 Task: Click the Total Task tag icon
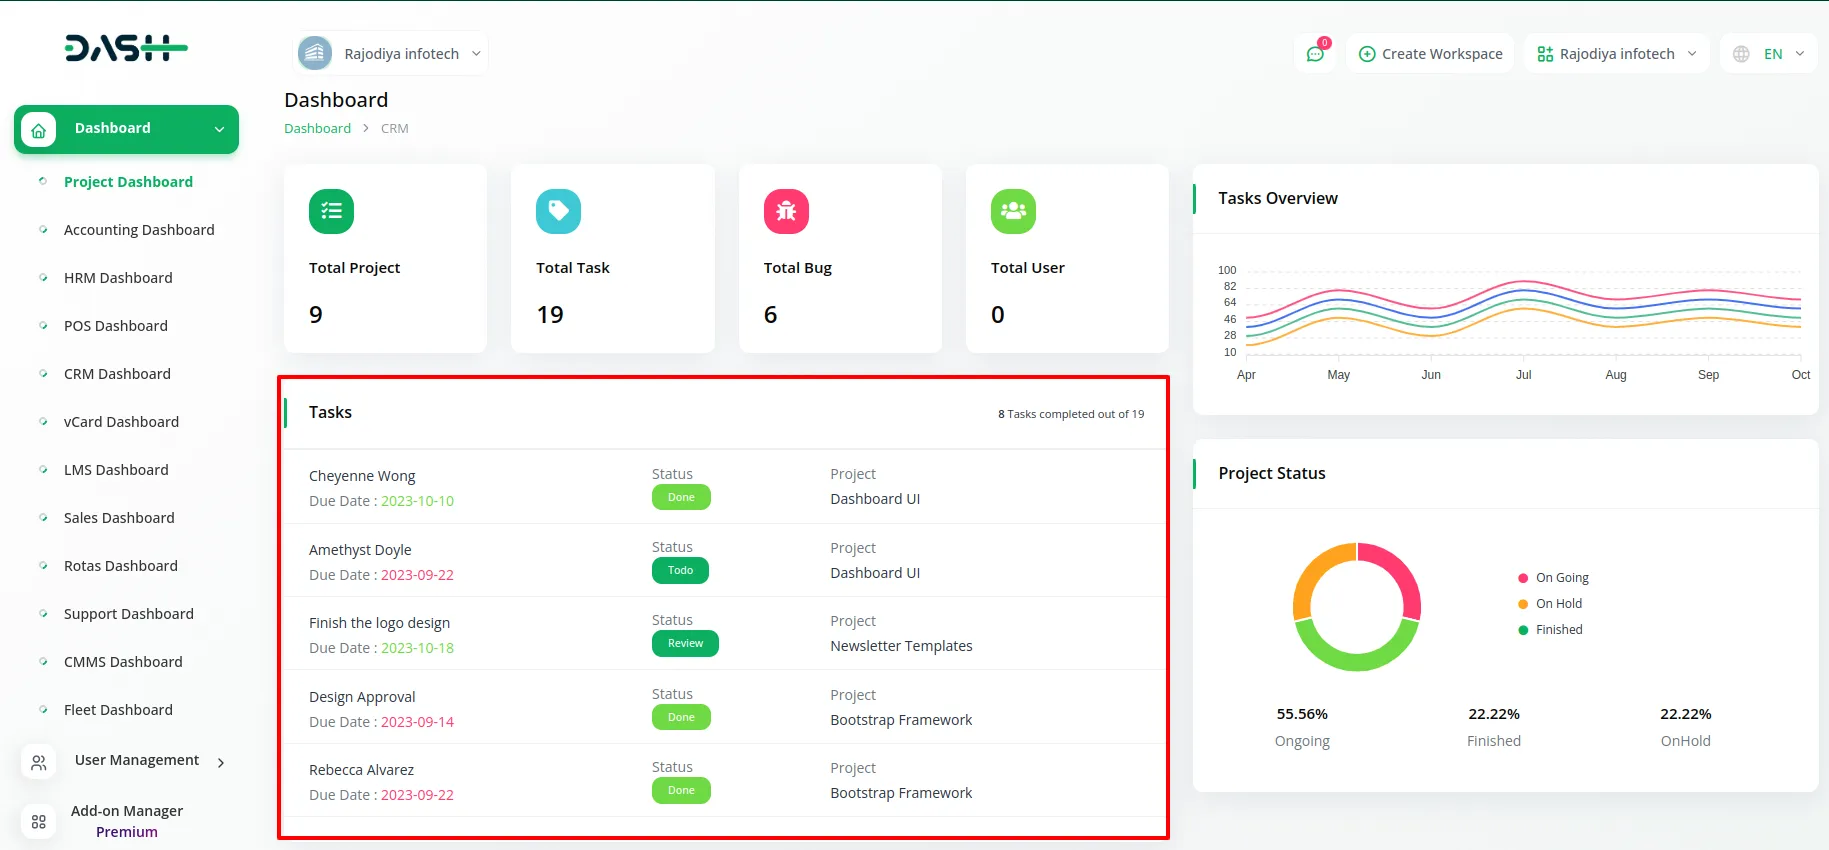point(558,211)
